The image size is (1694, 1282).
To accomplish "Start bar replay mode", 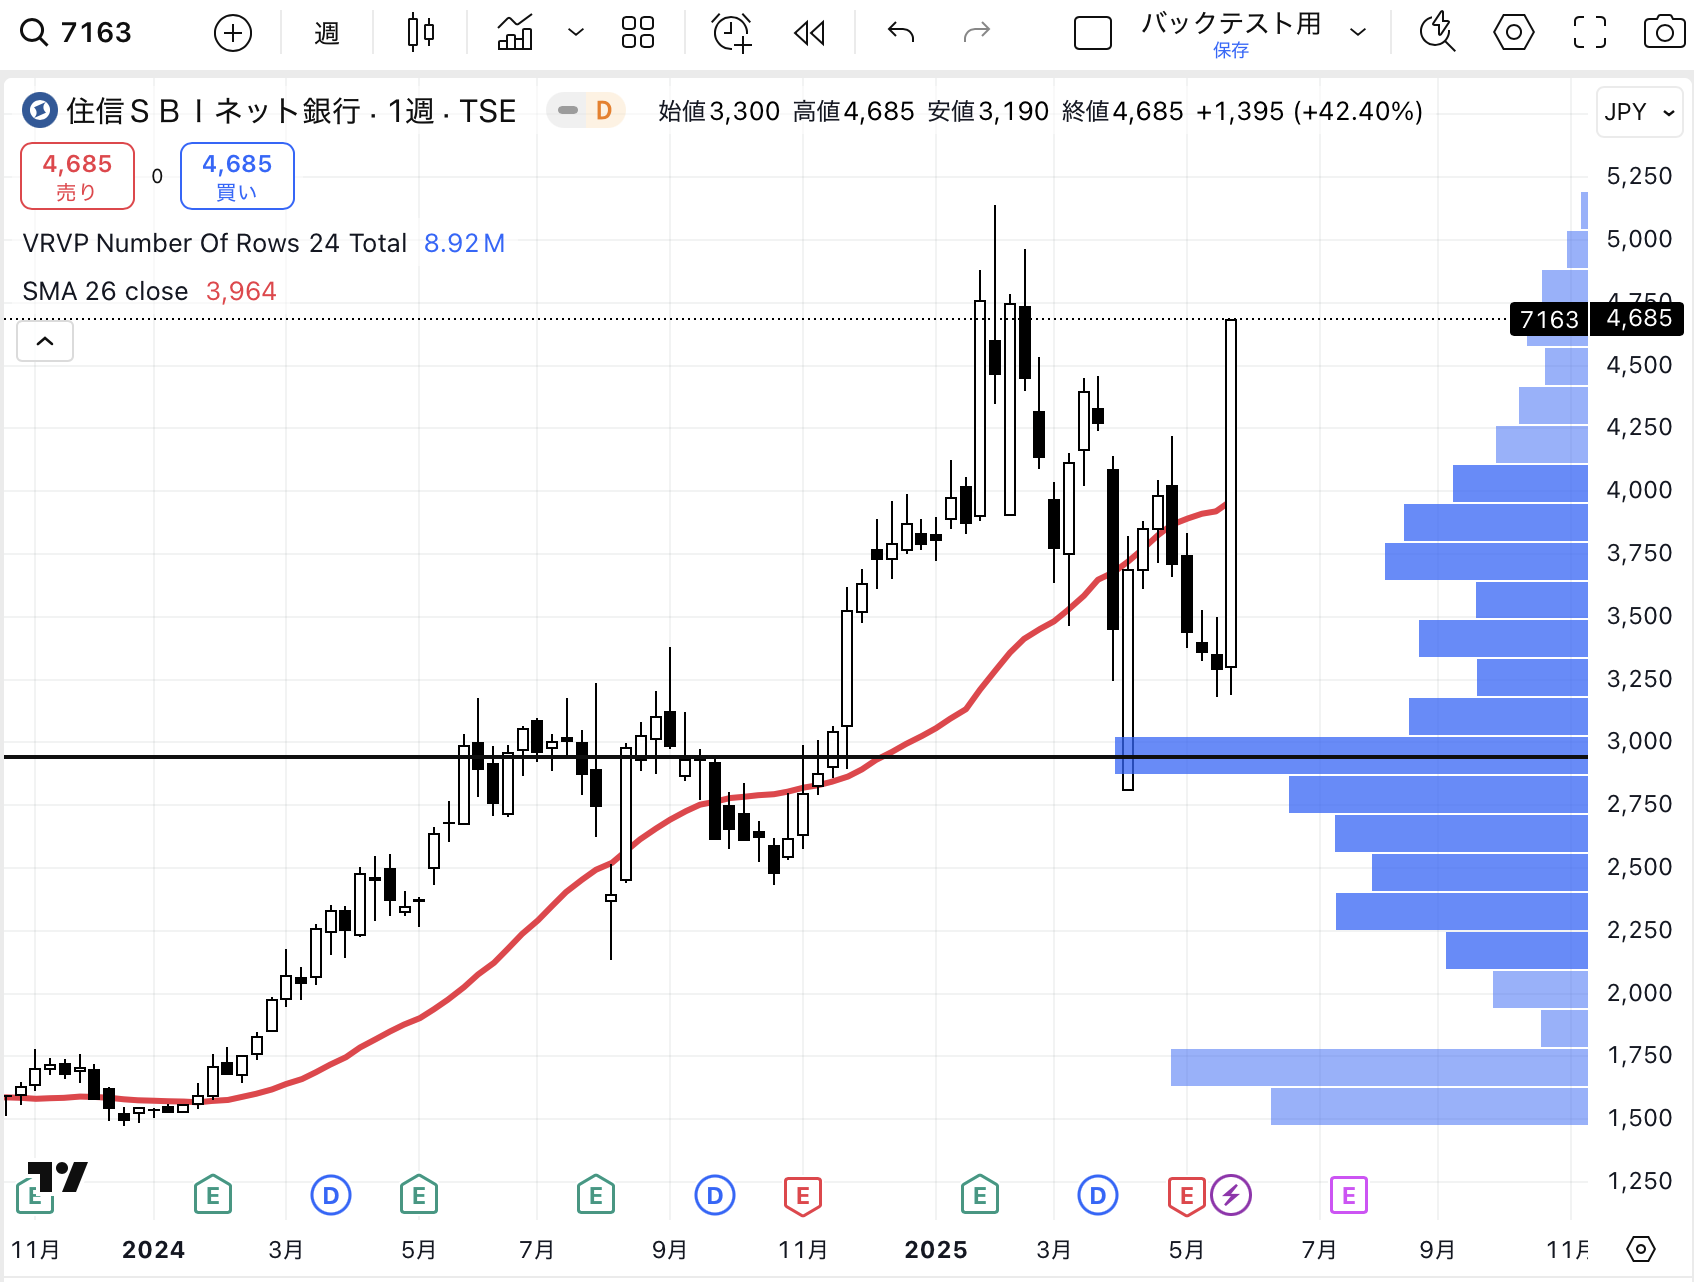I will (809, 33).
